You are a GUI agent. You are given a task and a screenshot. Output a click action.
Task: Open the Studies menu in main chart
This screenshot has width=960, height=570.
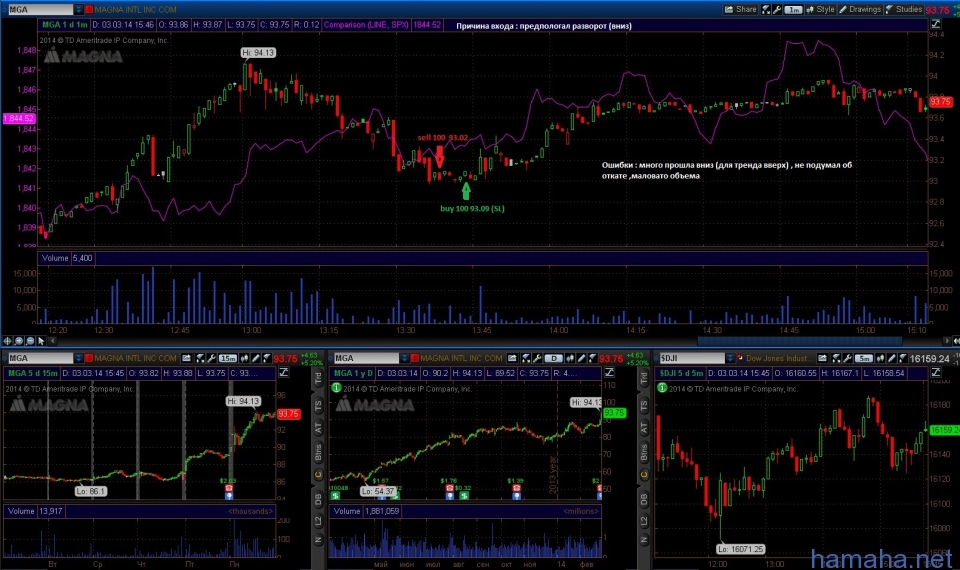(x=904, y=9)
